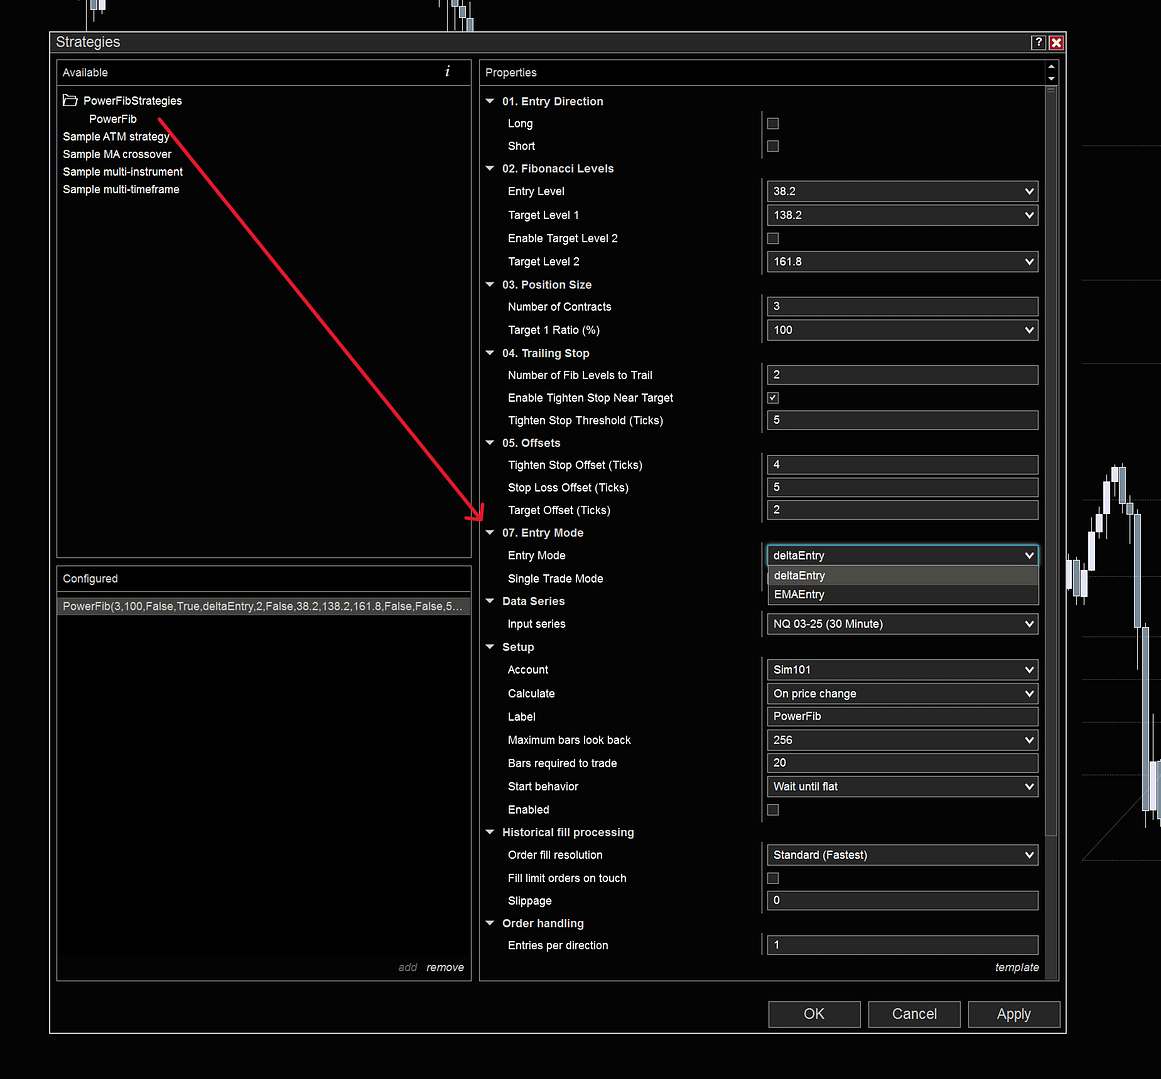
Task: Click the Apply button
Action: pos(1013,1014)
